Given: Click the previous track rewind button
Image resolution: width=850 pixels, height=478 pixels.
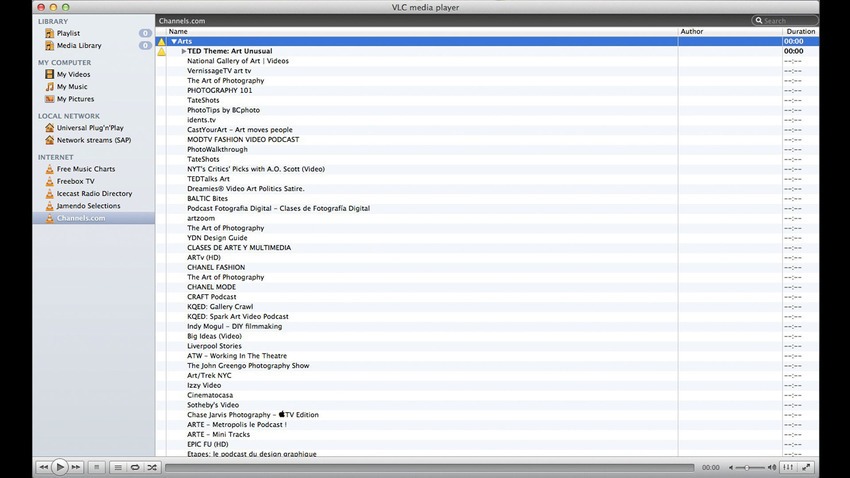Looking at the screenshot, I should point(44,467).
